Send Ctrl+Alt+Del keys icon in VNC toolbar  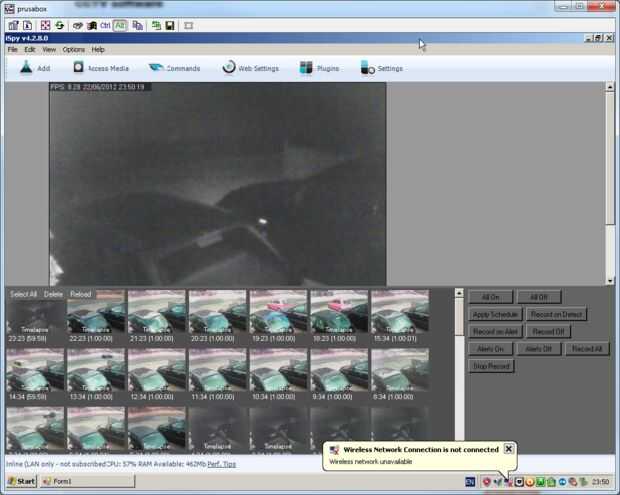78,26
